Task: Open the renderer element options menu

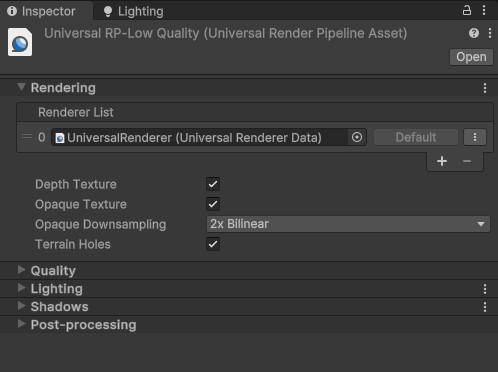Action: click(x=475, y=137)
